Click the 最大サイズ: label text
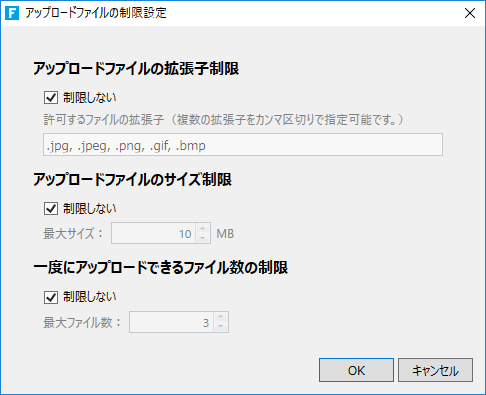This screenshot has height=395, width=486. 73,234
